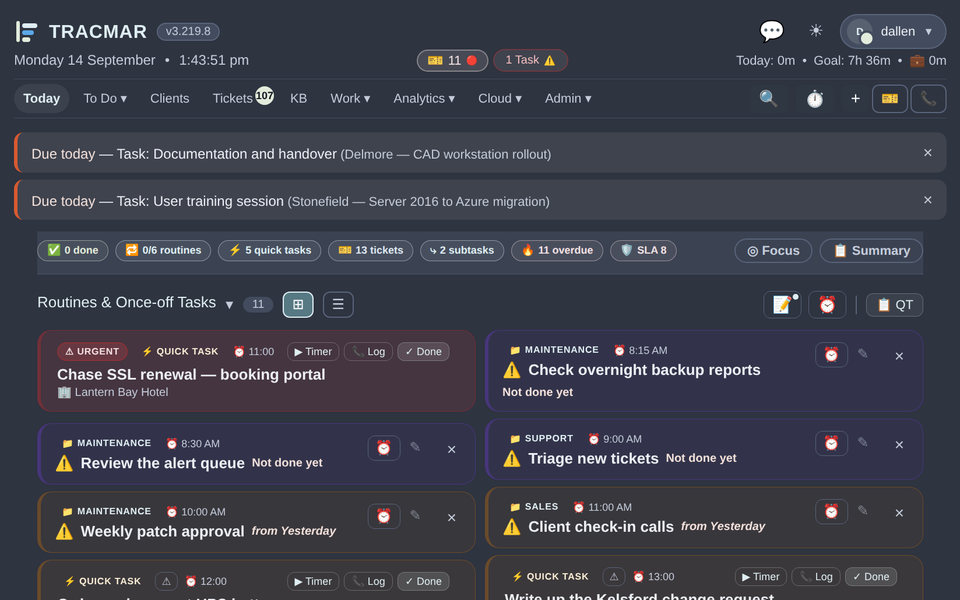Remove Review the alert queue card
Image resolution: width=960 pixels, height=600 pixels.
tap(451, 449)
